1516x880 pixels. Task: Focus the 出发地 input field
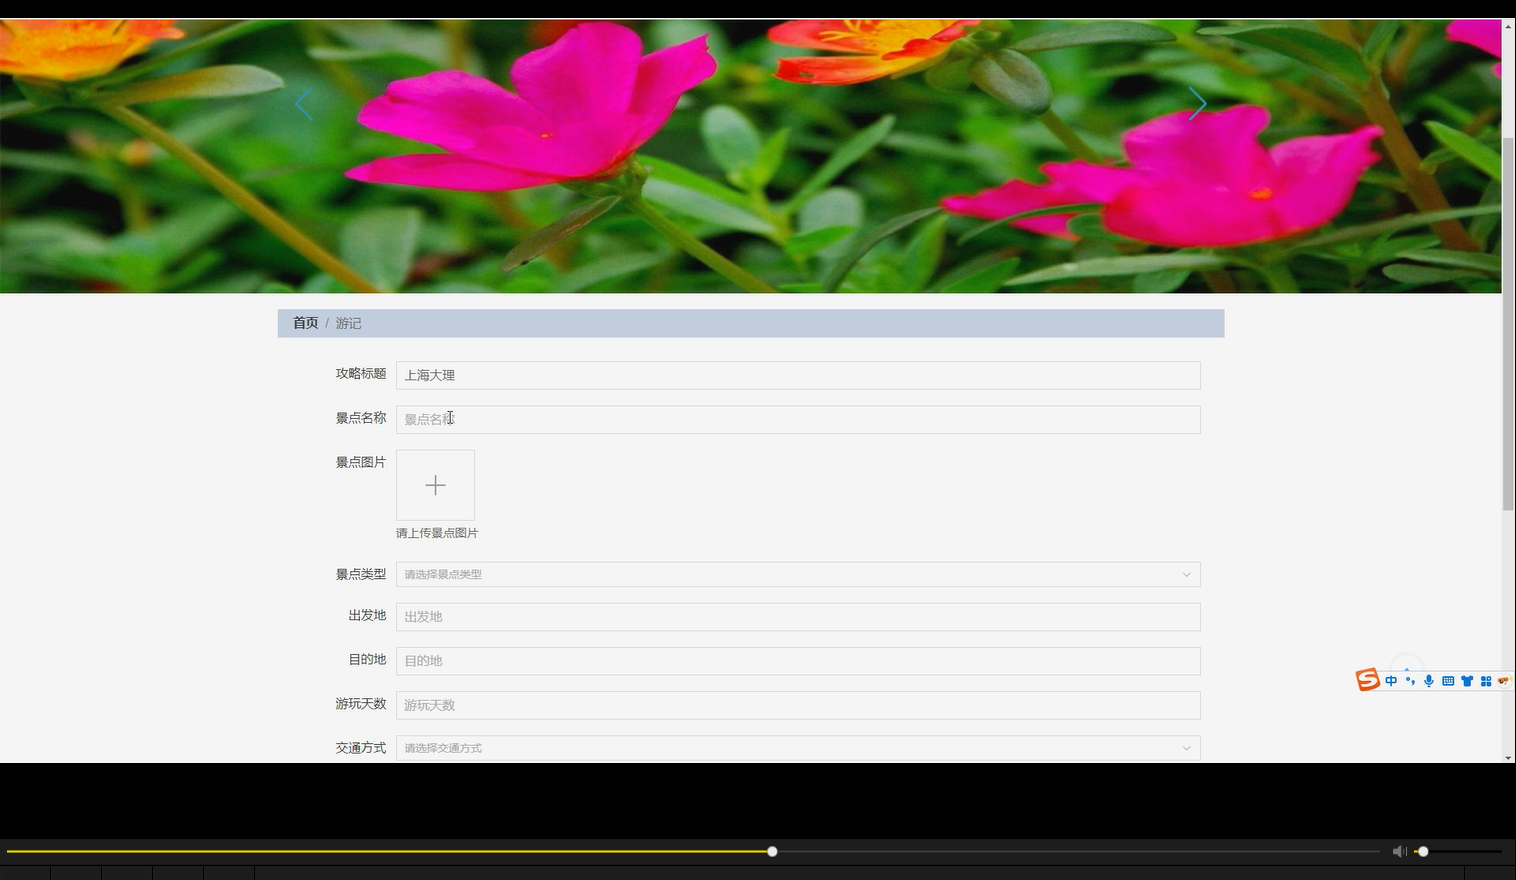tap(798, 617)
